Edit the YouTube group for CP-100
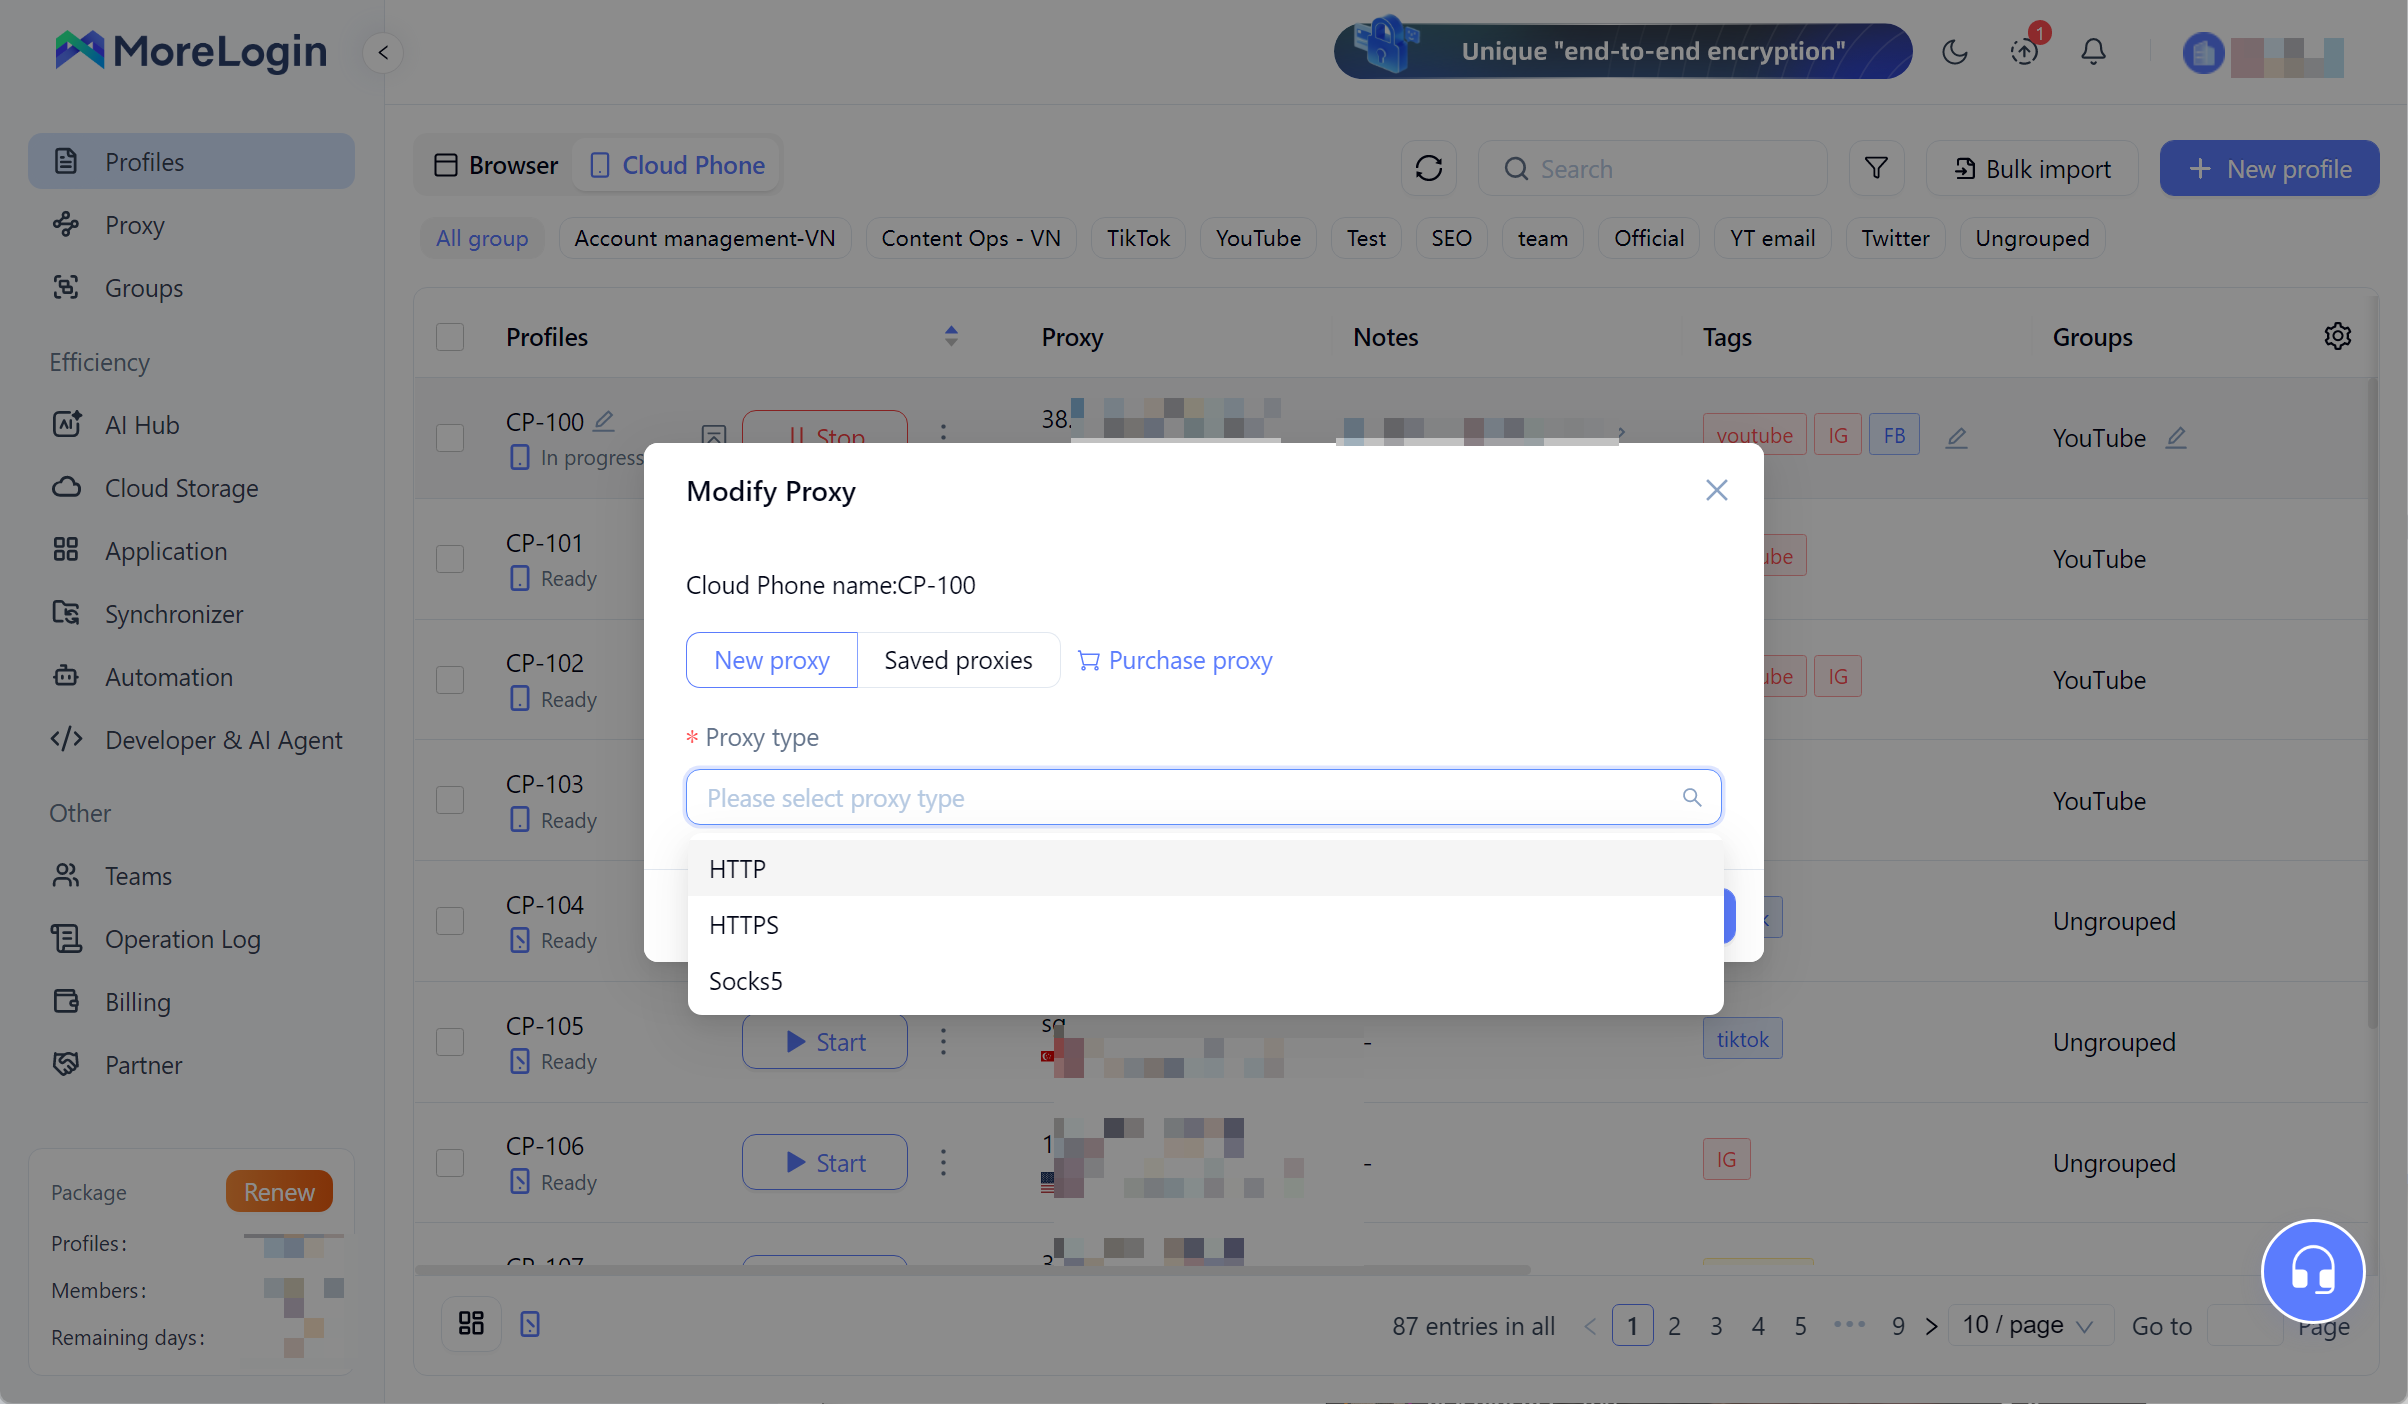The image size is (2408, 1404). [x=2176, y=438]
